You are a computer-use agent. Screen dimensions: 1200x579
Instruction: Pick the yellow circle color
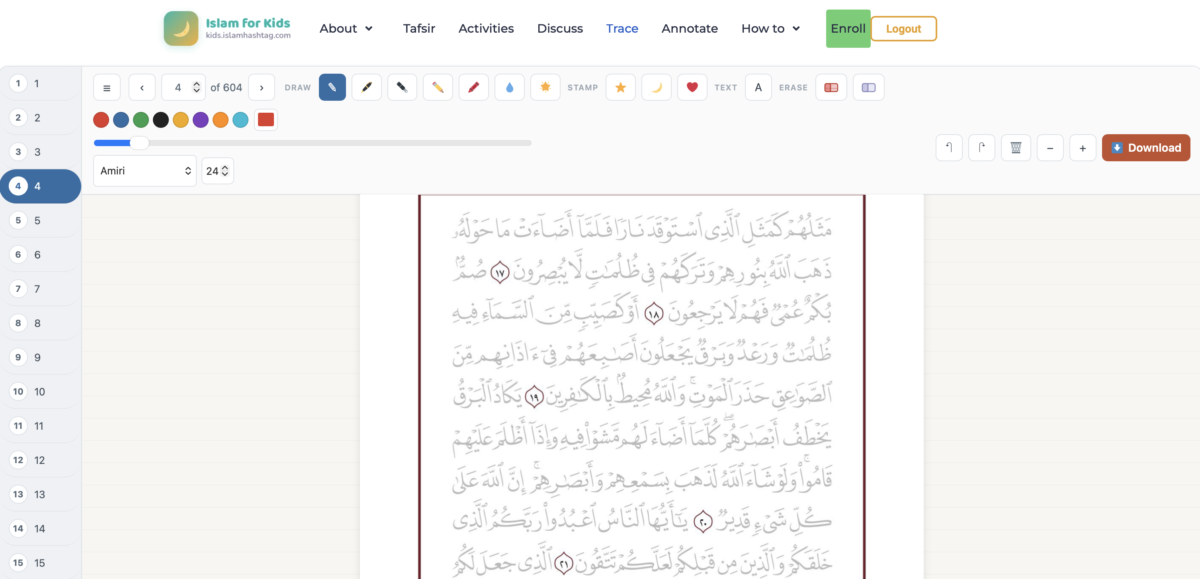tap(181, 120)
